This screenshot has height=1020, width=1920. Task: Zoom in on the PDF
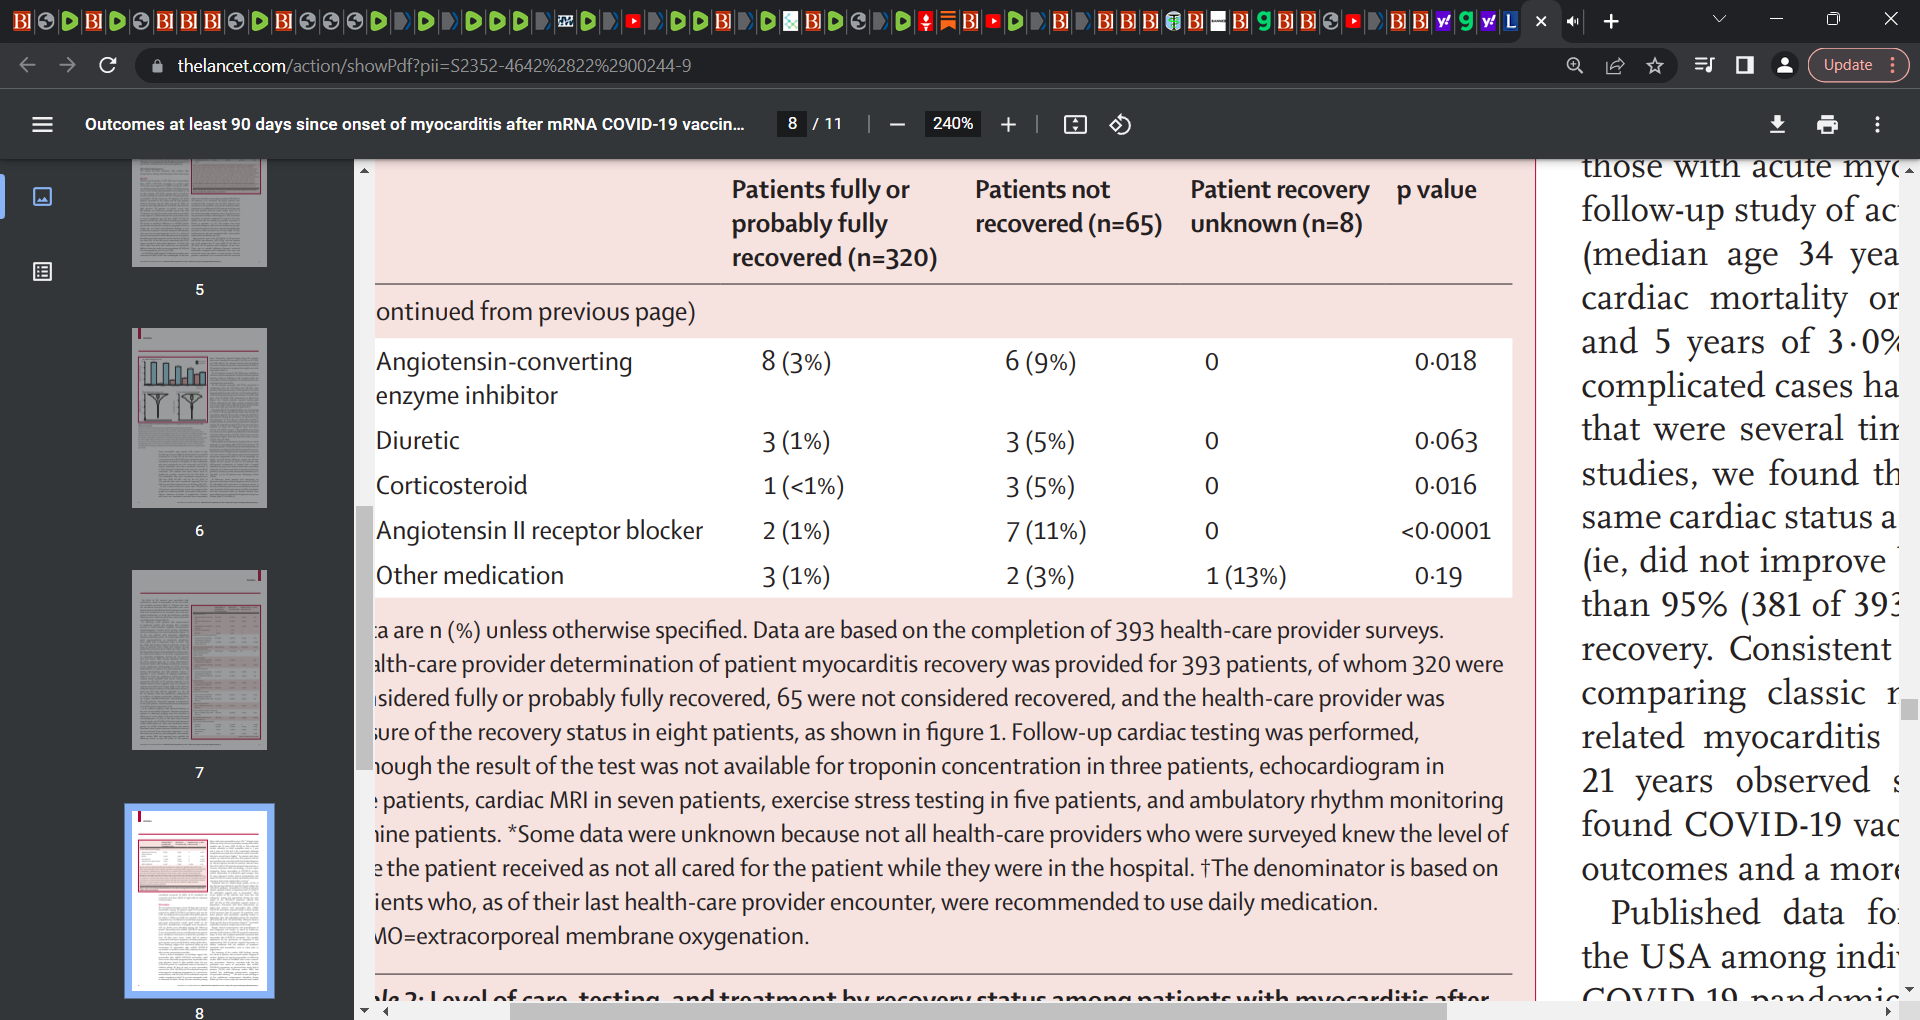point(1008,124)
